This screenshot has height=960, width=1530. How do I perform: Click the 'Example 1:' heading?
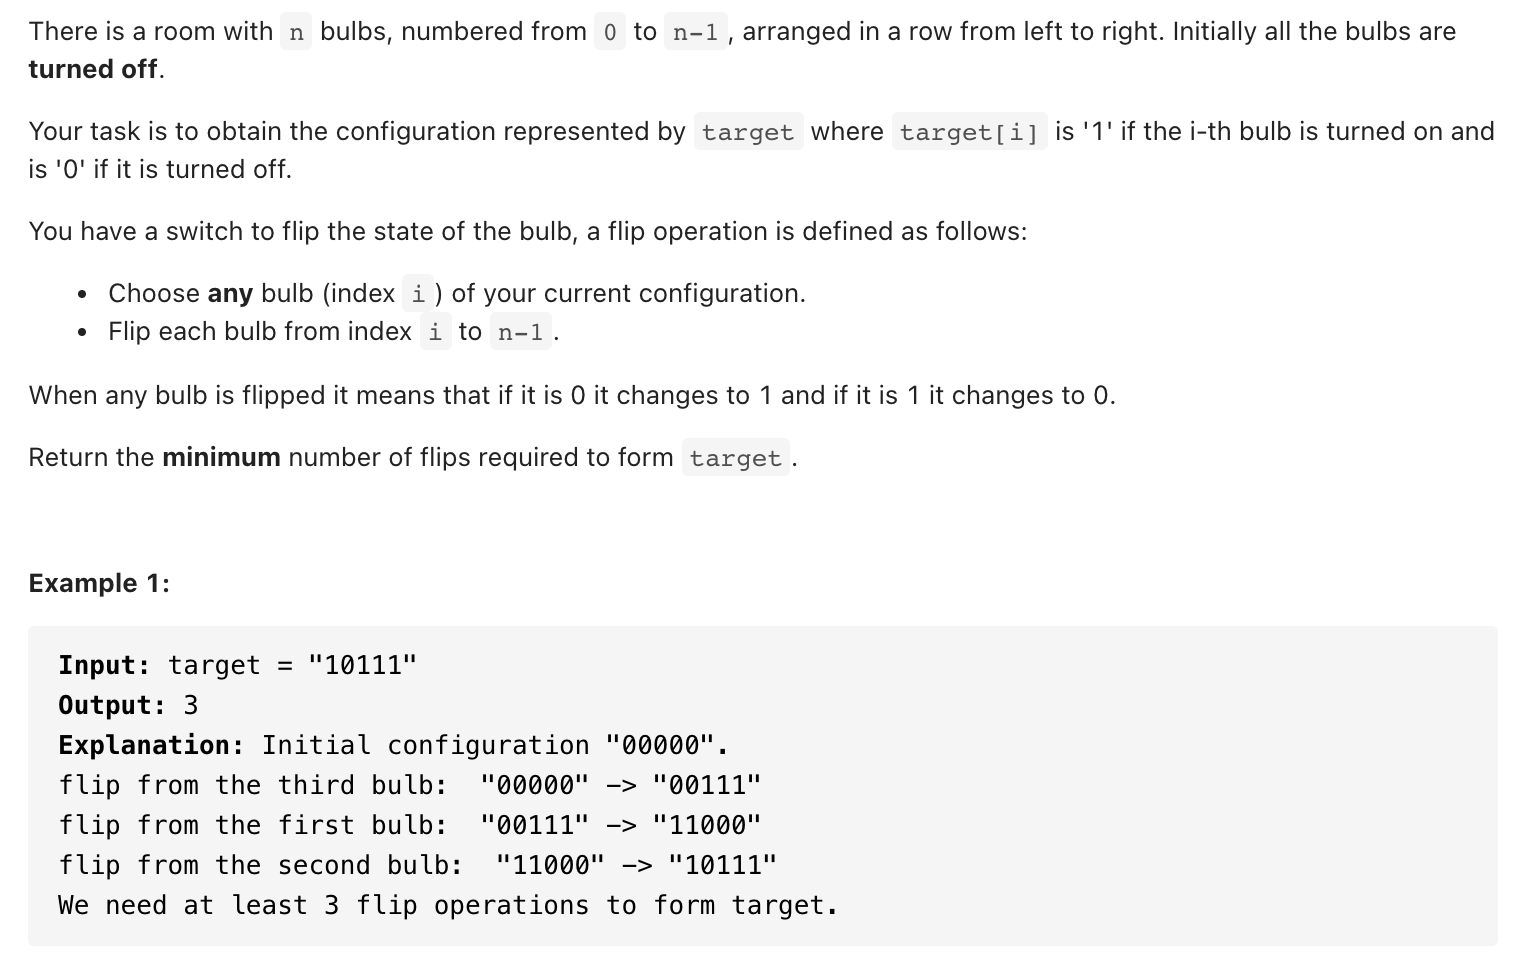(x=99, y=583)
